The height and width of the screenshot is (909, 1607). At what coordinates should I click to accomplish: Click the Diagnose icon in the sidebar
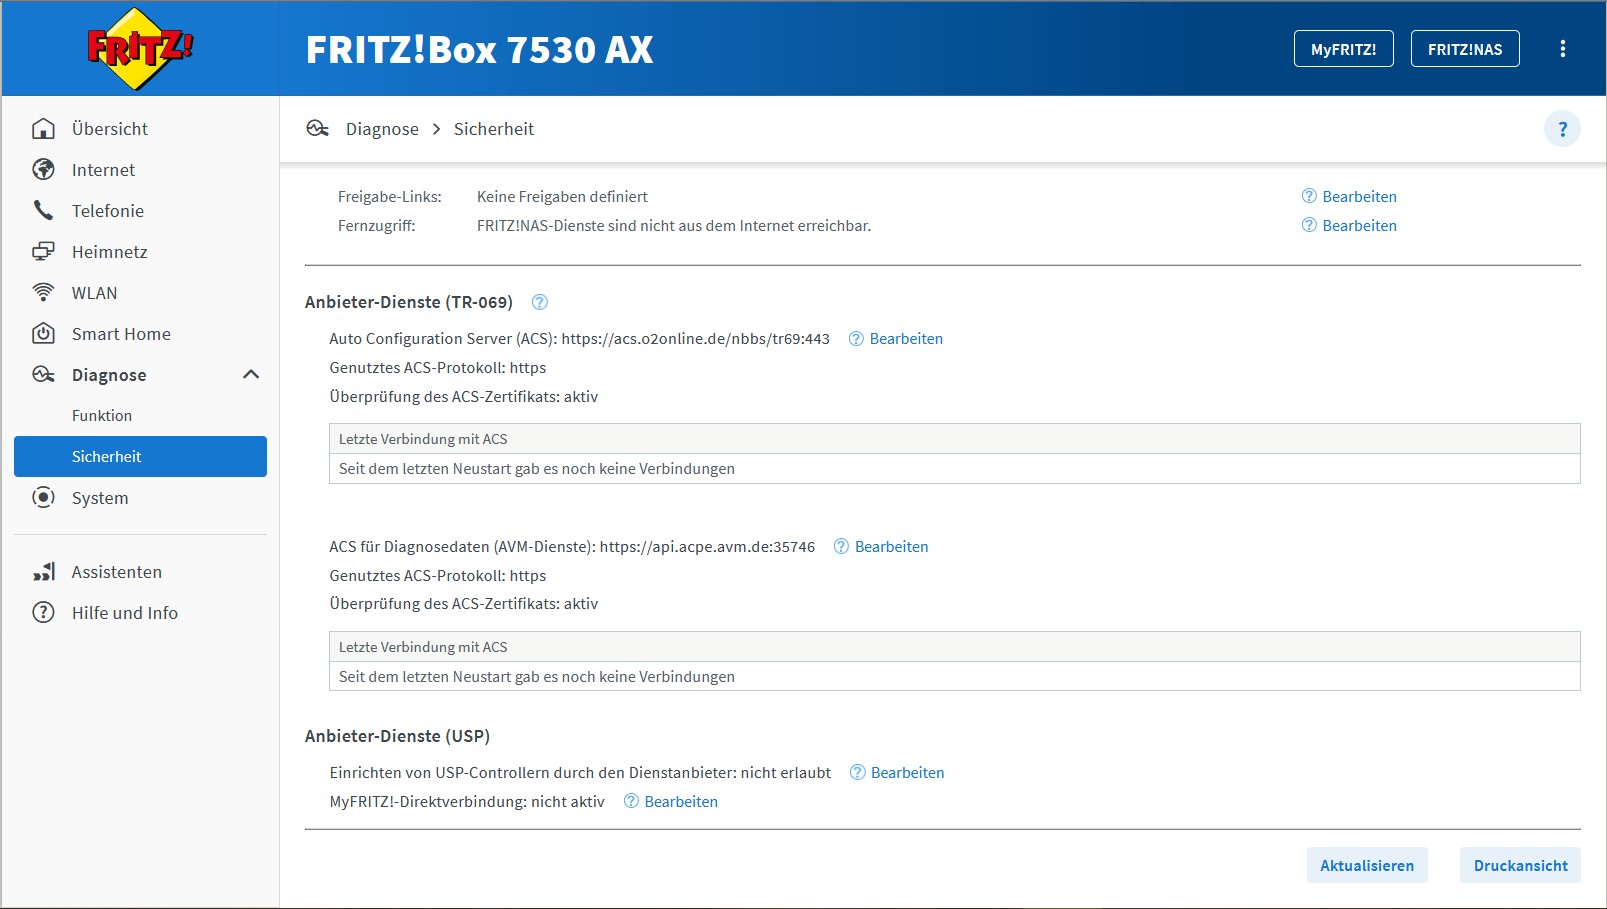pos(43,375)
